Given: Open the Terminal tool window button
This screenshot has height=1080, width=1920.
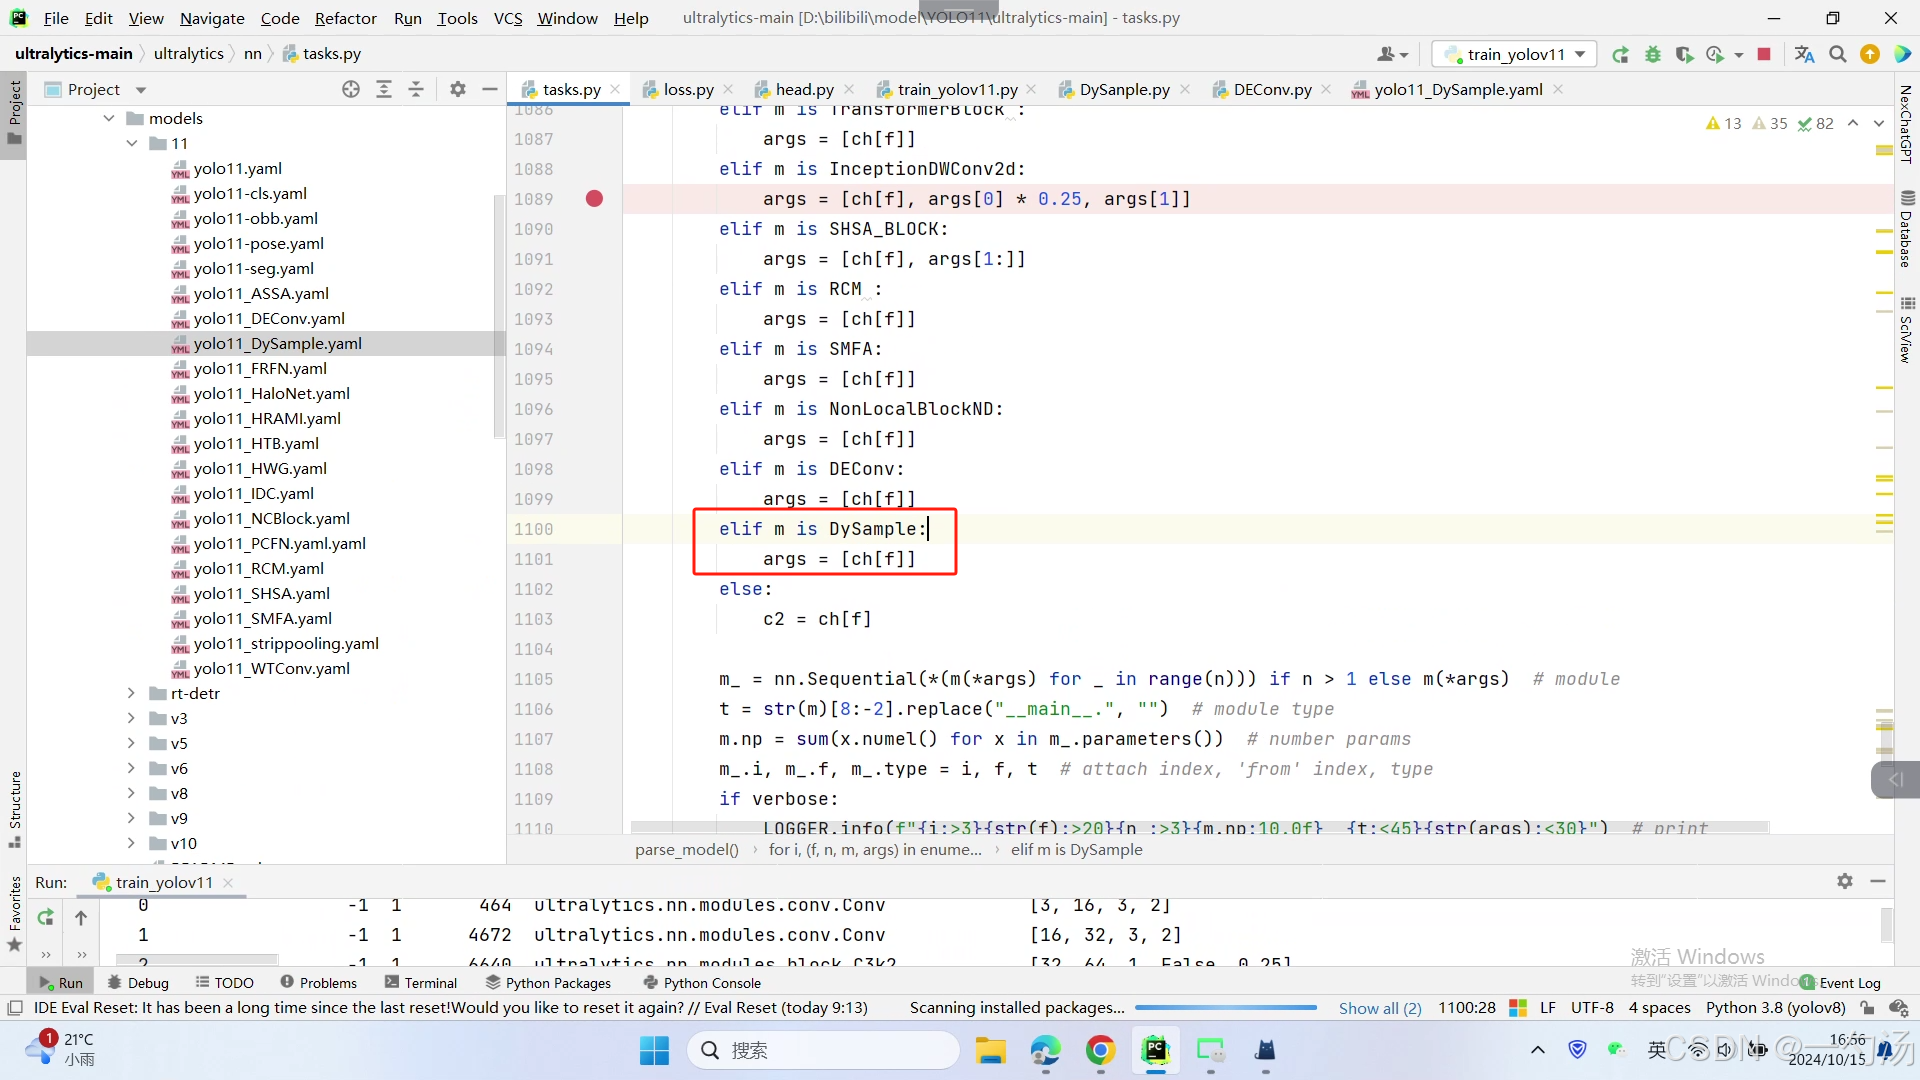Looking at the screenshot, I should (x=421, y=983).
